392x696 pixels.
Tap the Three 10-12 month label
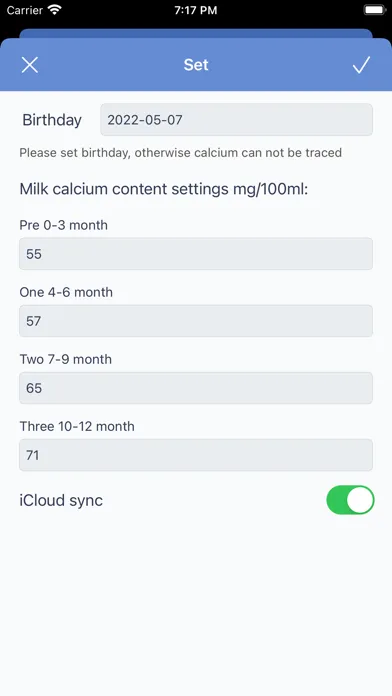tap(77, 426)
